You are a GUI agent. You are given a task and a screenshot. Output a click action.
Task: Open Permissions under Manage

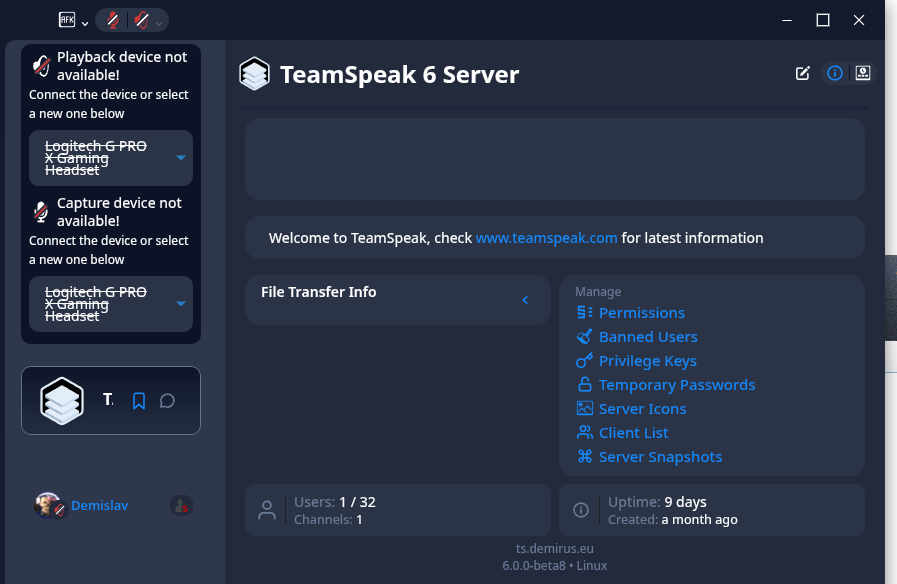coord(641,313)
